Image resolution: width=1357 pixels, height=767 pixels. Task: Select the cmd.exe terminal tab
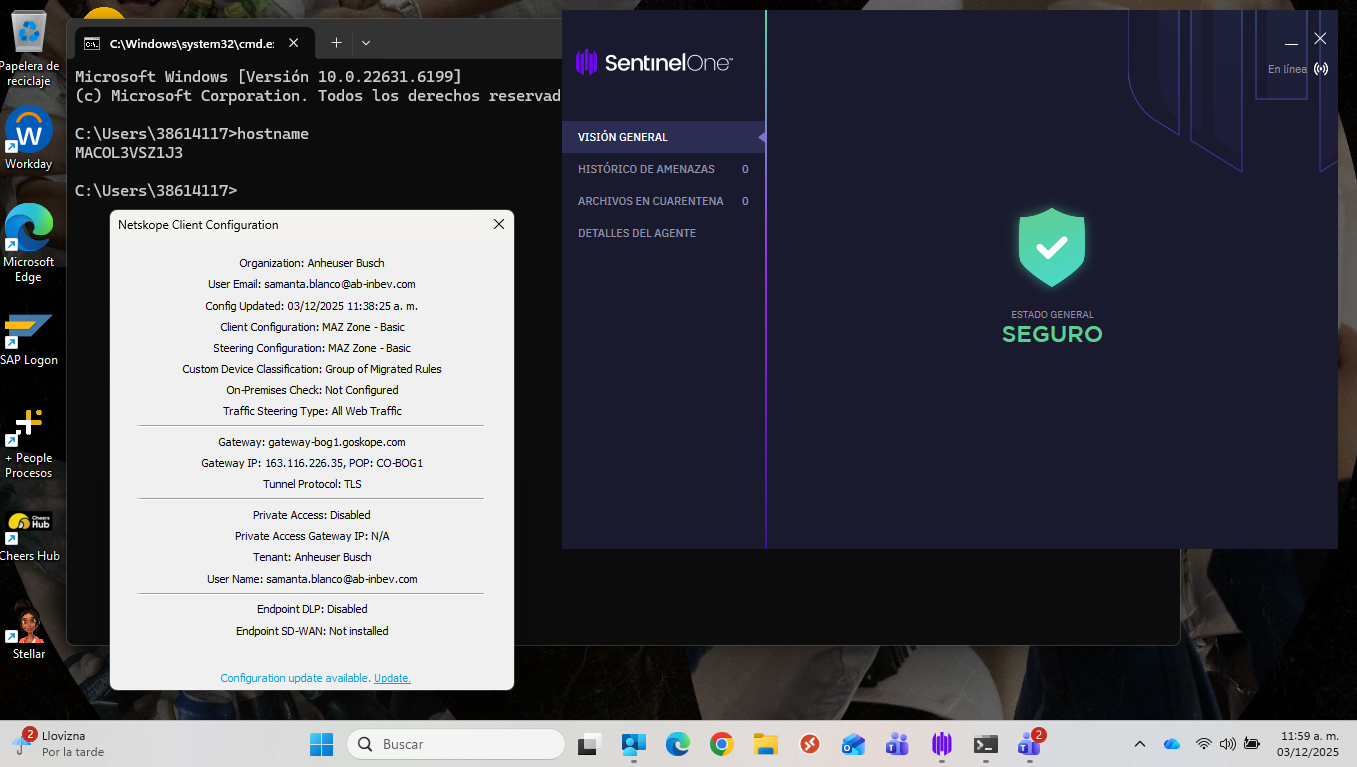coord(195,43)
